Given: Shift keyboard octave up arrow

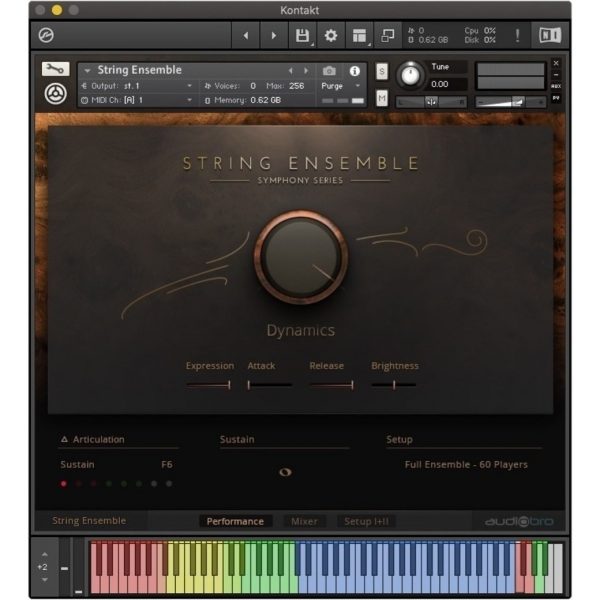Looking at the screenshot, I should click(x=45, y=554).
